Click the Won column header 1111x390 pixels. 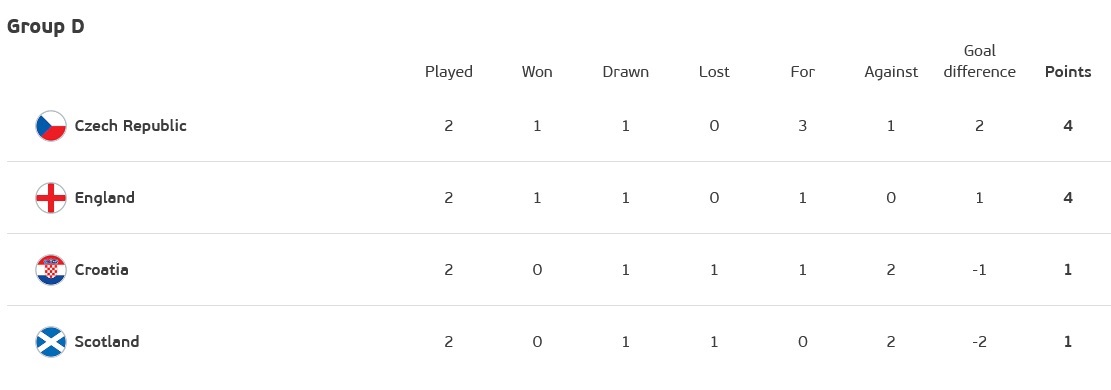tap(537, 72)
